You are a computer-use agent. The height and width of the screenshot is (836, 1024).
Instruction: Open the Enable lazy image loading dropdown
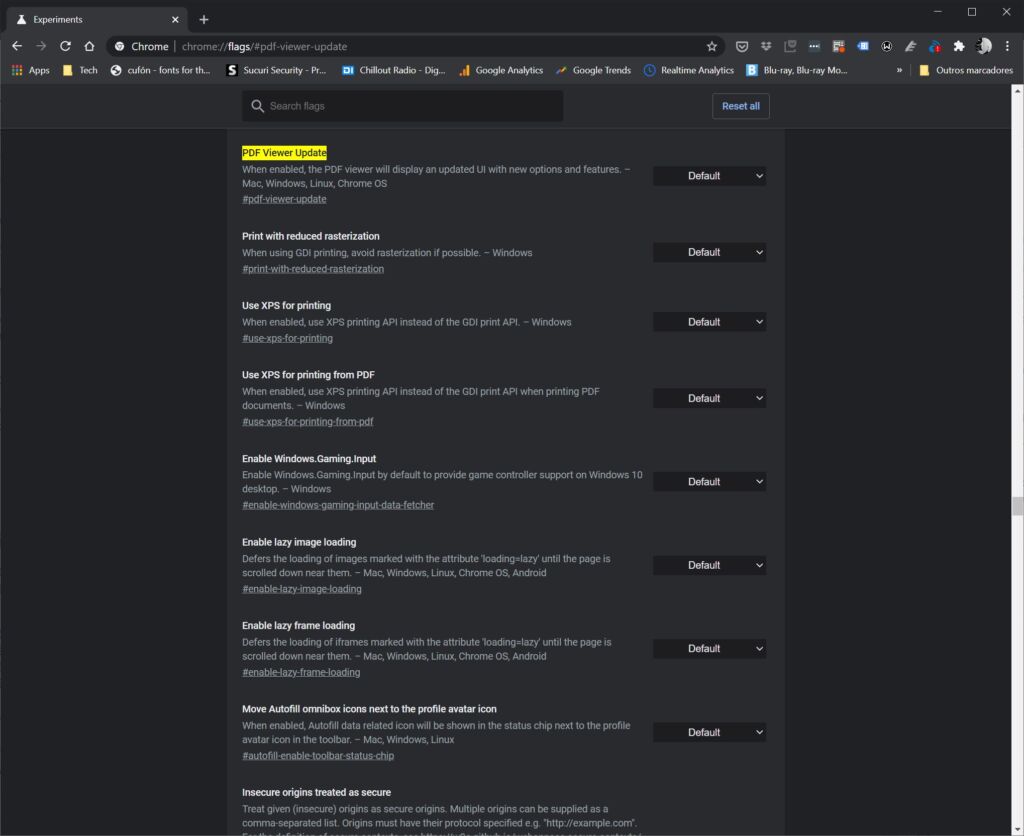click(x=709, y=565)
